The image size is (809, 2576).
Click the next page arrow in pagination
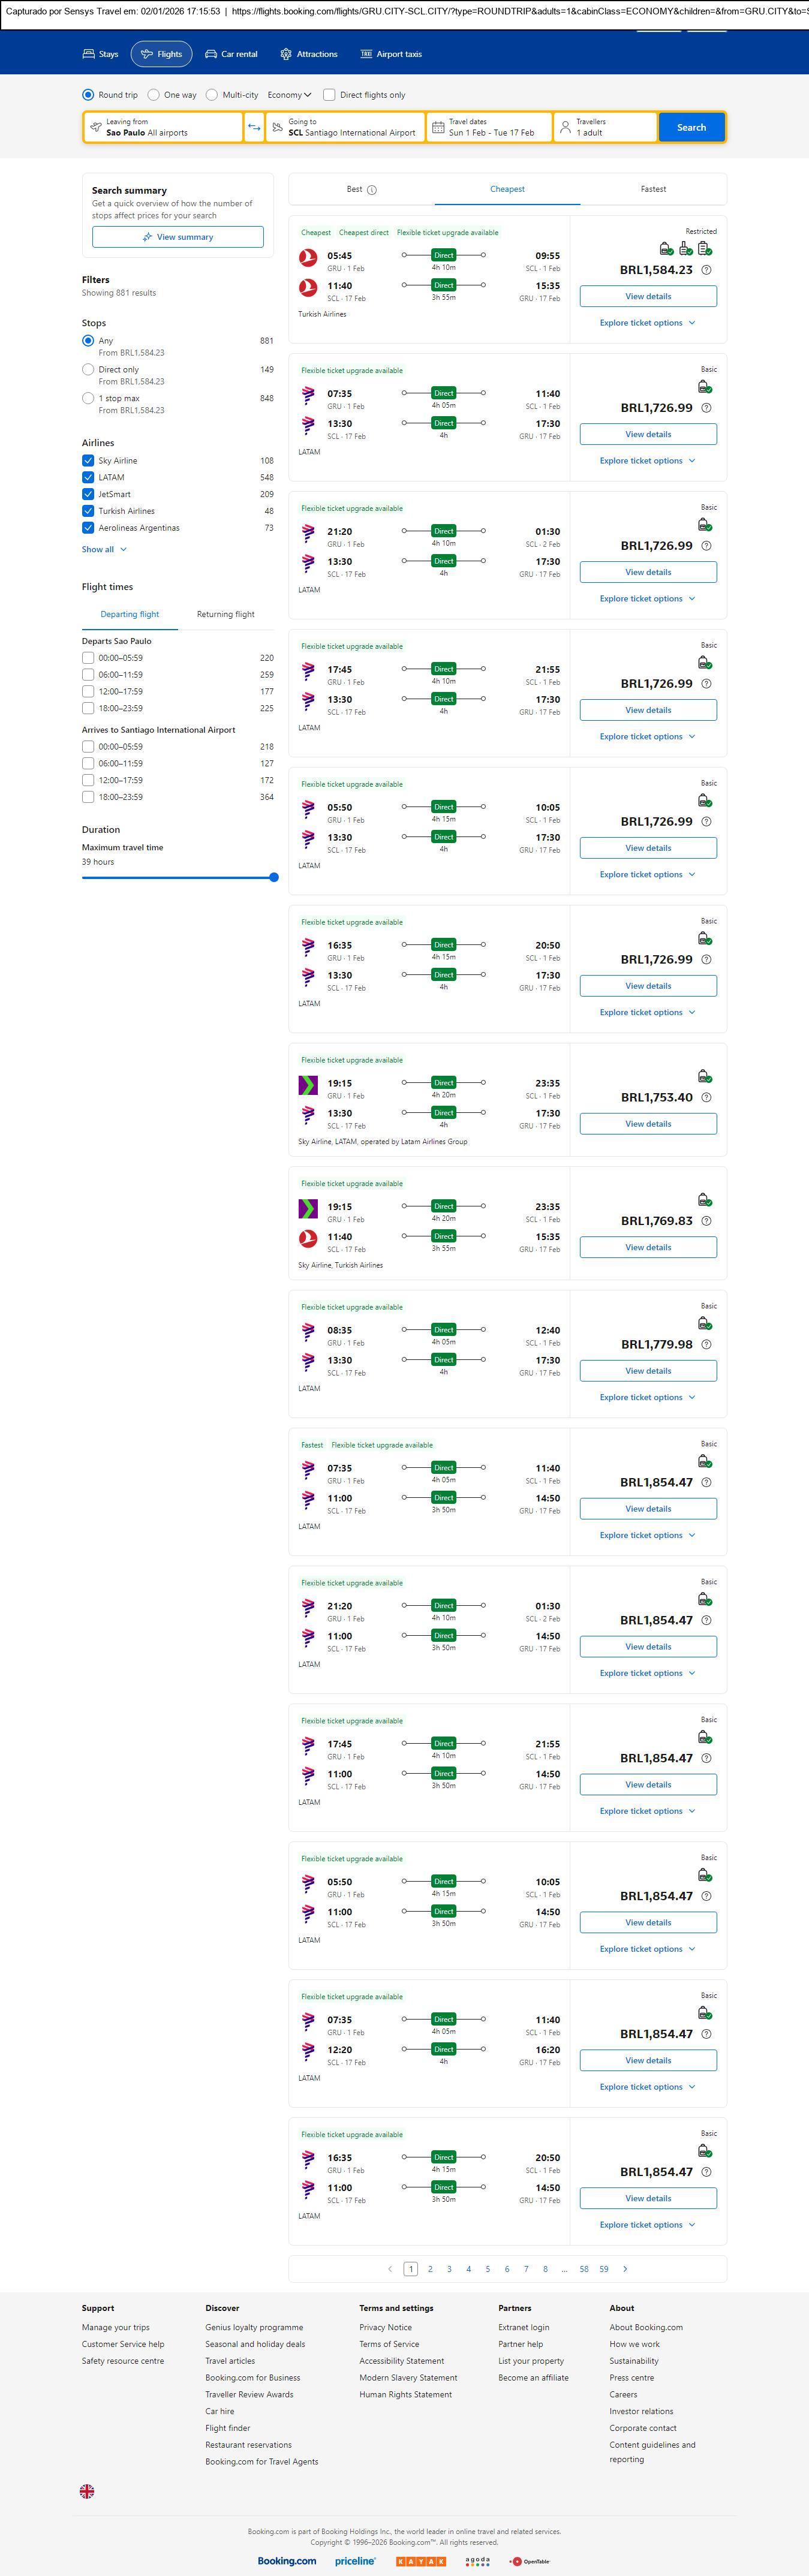click(x=625, y=2269)
